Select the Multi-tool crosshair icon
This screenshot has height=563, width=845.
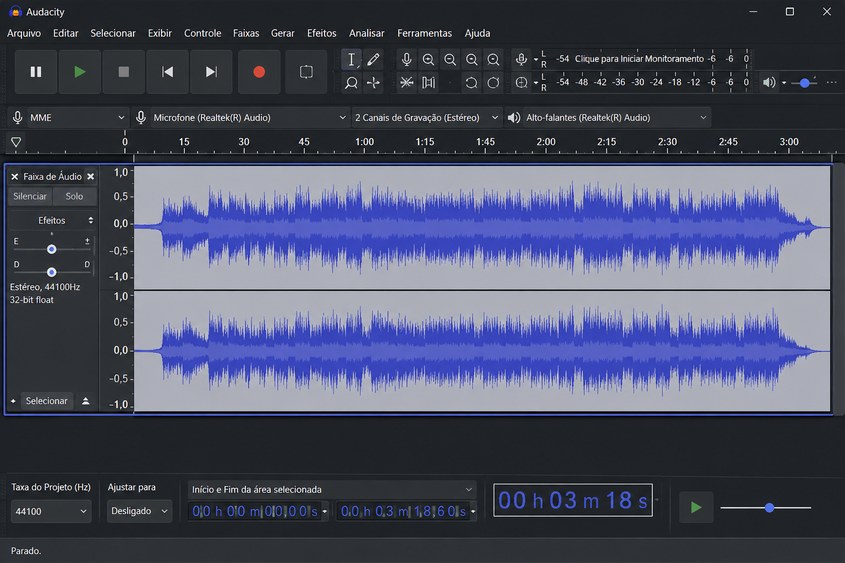click(373, 83)
